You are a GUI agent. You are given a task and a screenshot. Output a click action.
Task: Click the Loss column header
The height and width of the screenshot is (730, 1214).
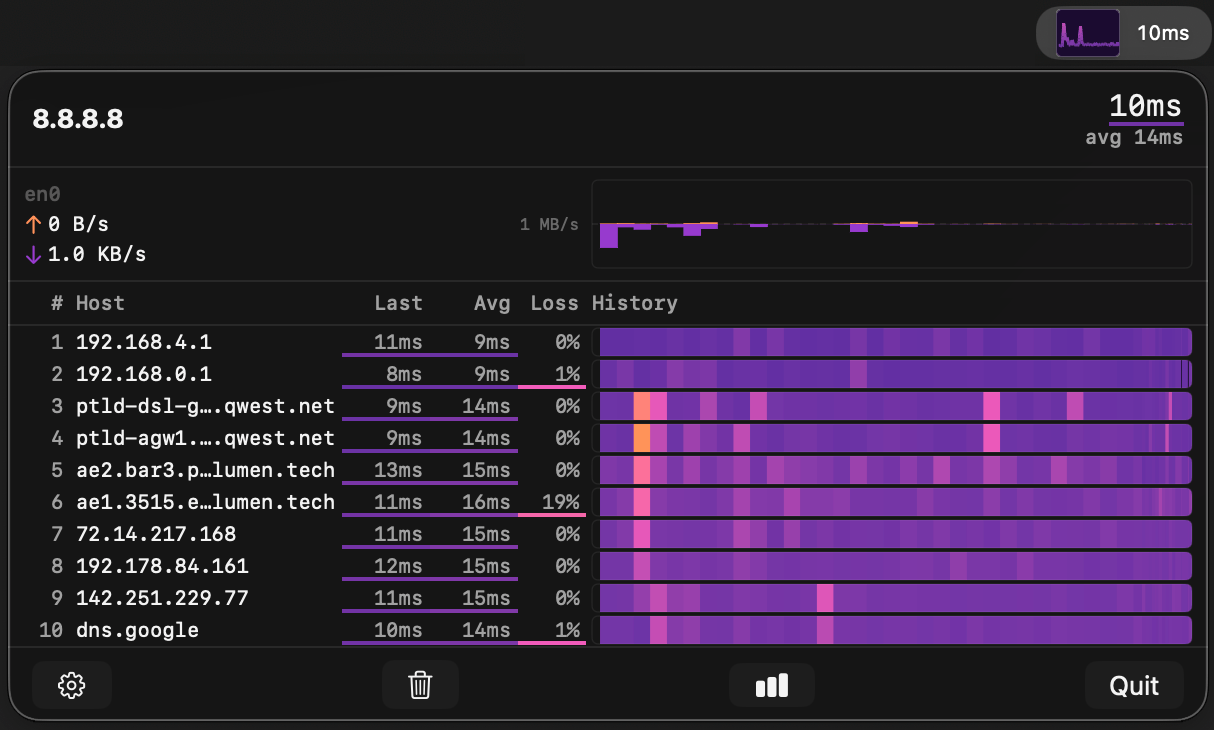tap(554, 303)
